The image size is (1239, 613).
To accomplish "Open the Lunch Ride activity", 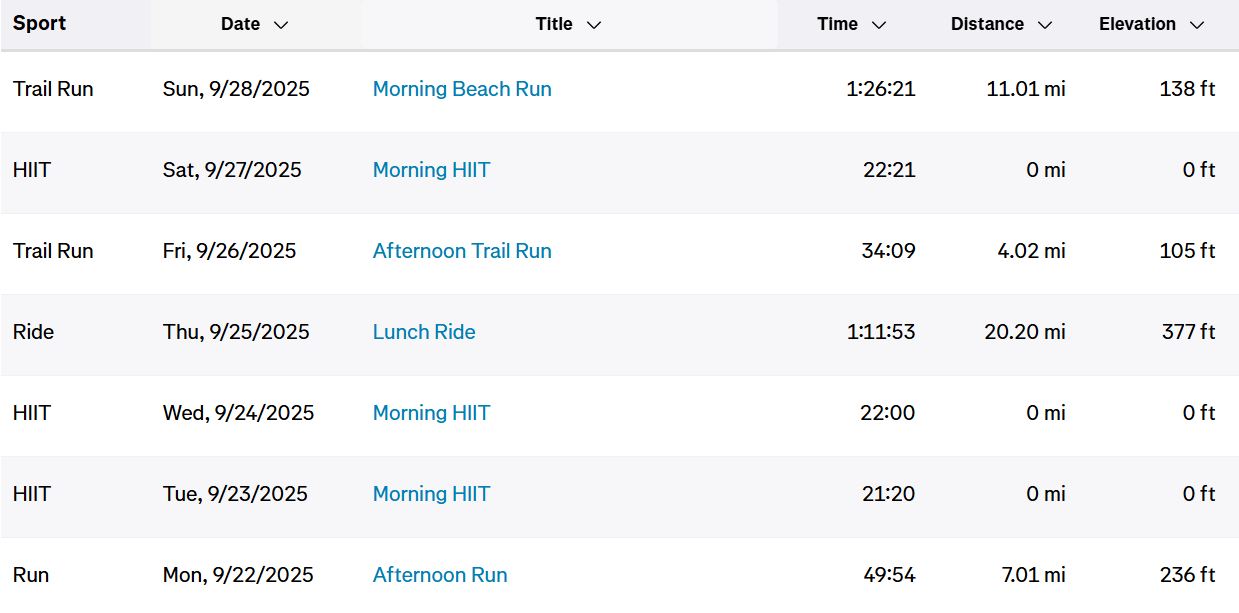I will 424,332.
